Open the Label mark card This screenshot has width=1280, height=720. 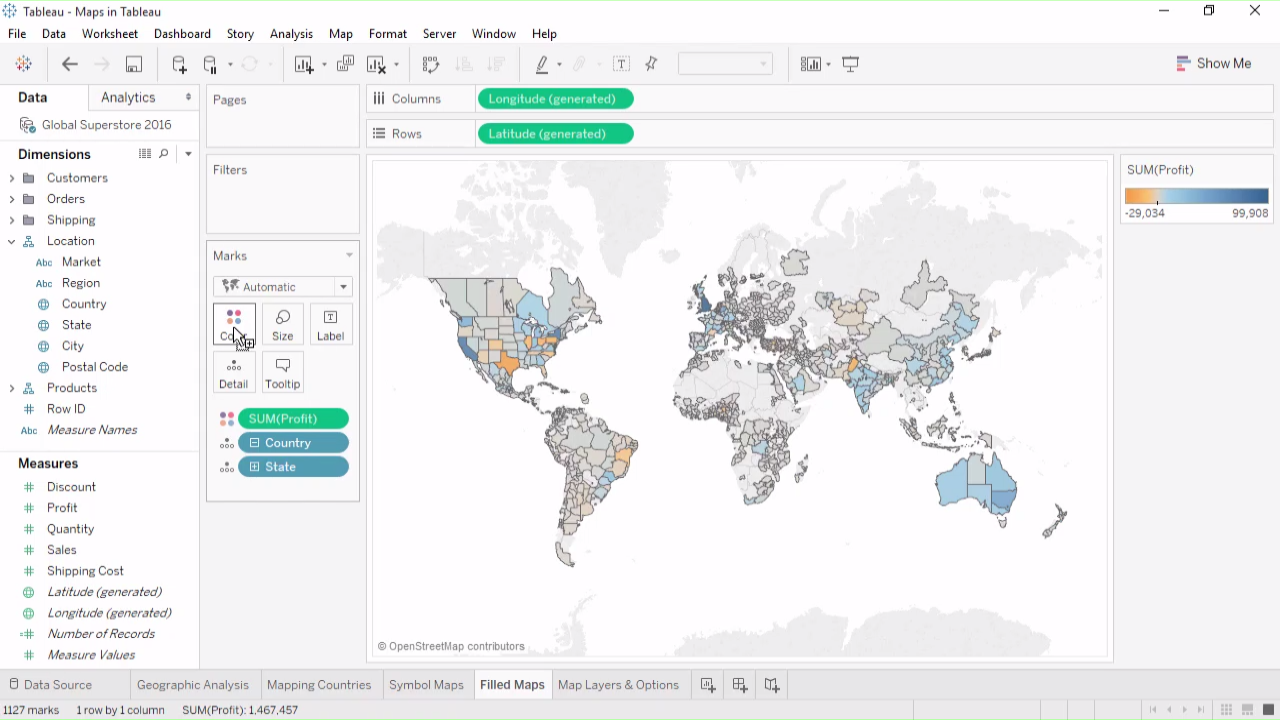[x=330, y=325]
